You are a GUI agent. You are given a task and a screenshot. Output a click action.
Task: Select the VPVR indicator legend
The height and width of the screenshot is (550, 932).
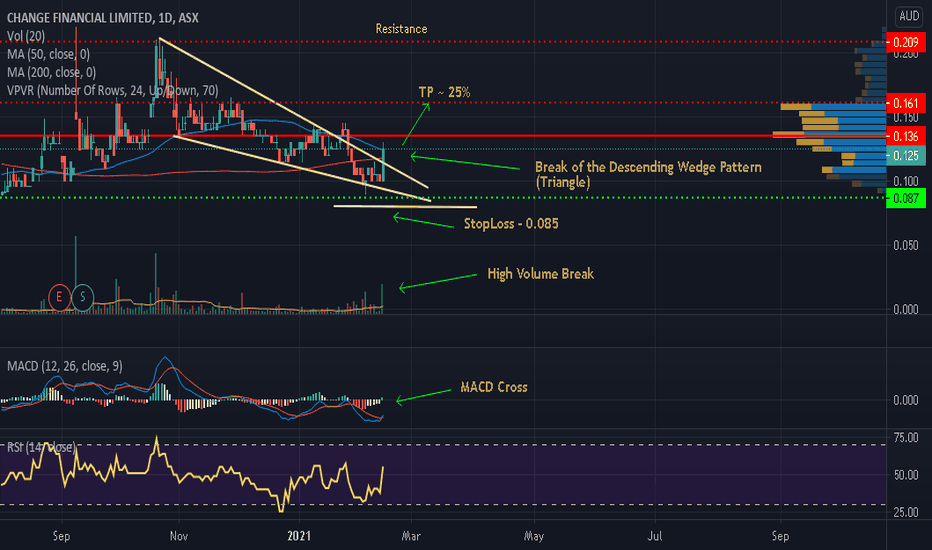[x=112, y=90]
